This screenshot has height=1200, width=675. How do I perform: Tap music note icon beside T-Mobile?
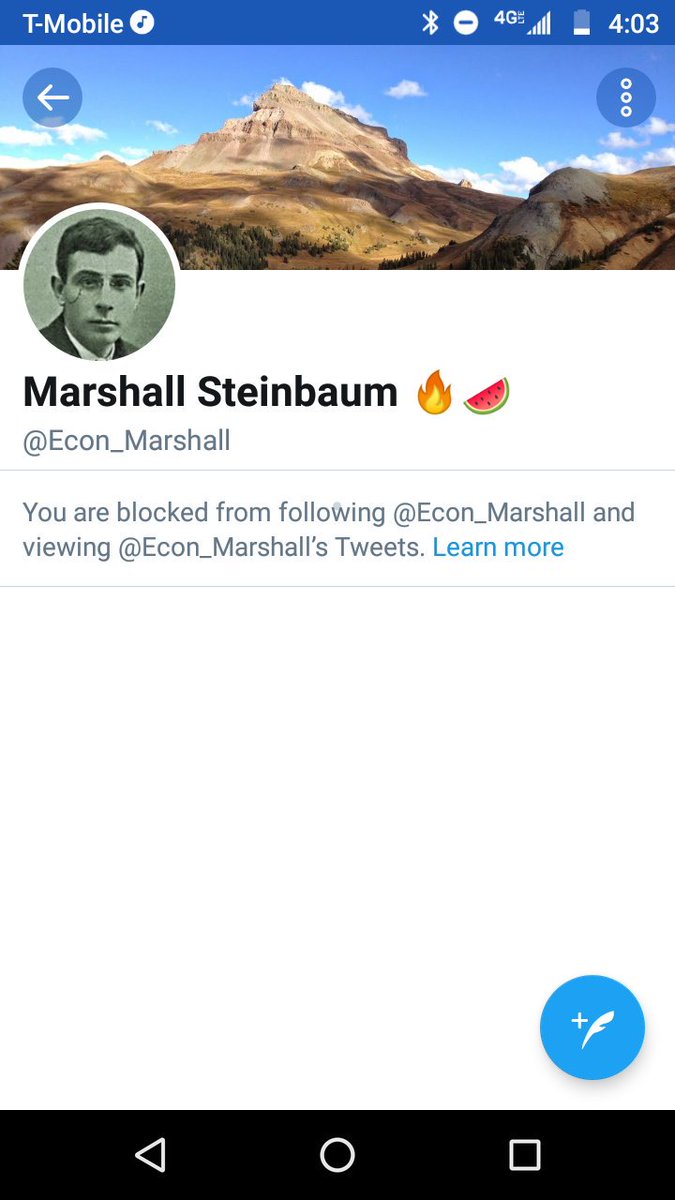point(143,22)
